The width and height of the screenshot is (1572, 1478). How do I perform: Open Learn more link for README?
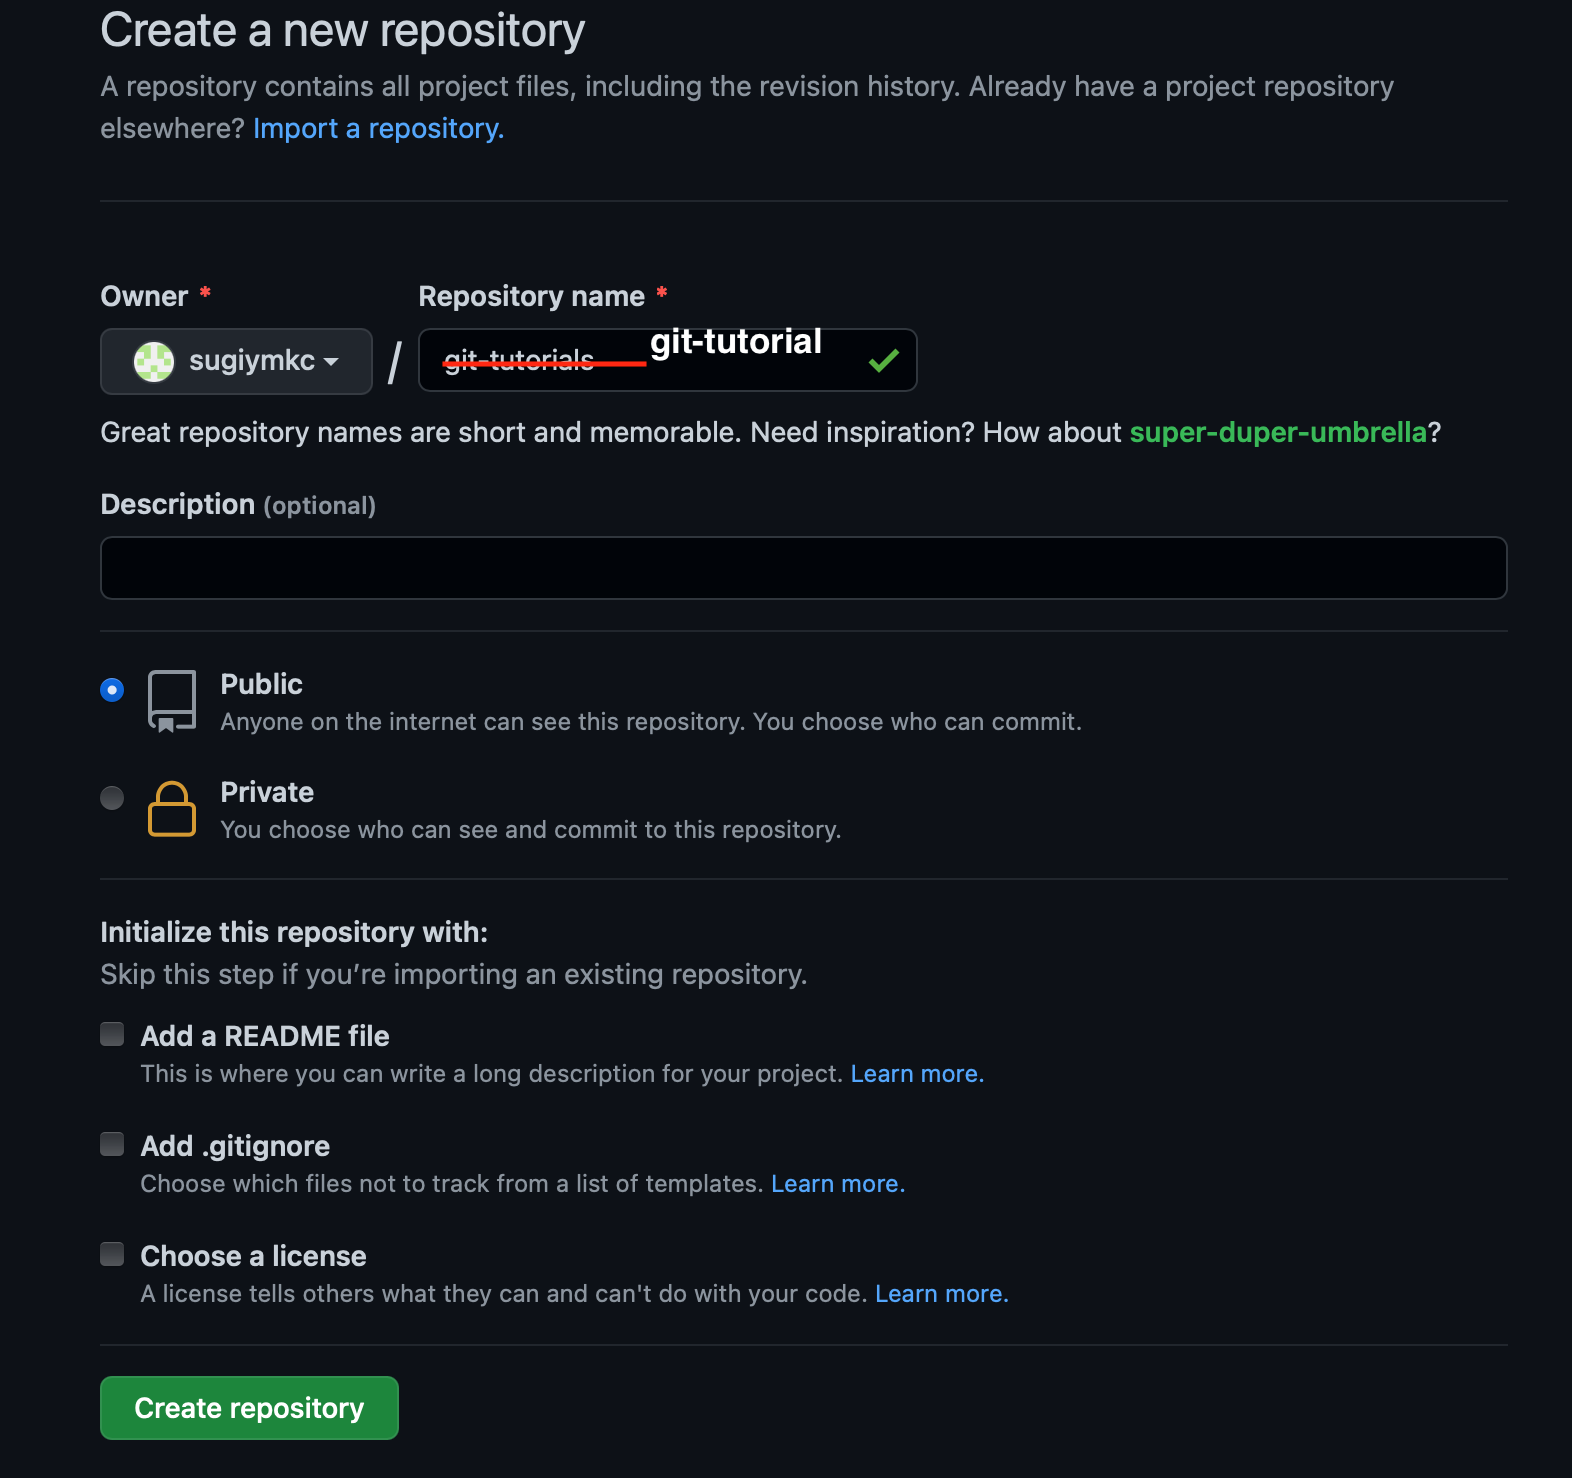[917, 1074]
